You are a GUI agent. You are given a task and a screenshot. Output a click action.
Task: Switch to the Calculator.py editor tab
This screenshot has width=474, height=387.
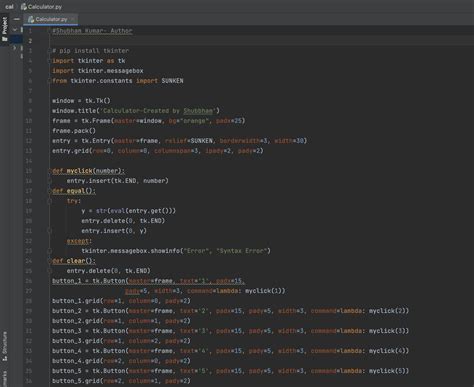pyautogui.click(x=51, y=19)
